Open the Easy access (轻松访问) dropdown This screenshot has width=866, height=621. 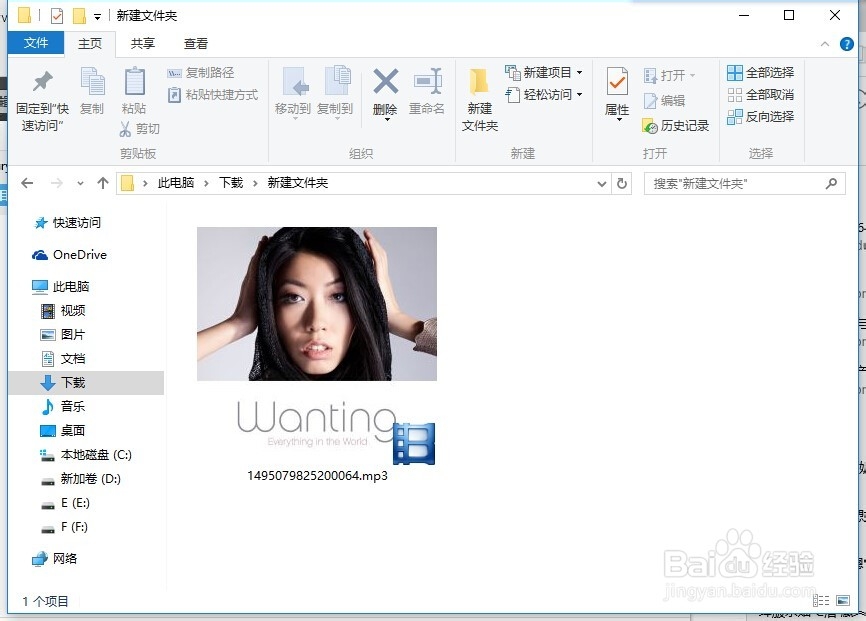[544, 94]
